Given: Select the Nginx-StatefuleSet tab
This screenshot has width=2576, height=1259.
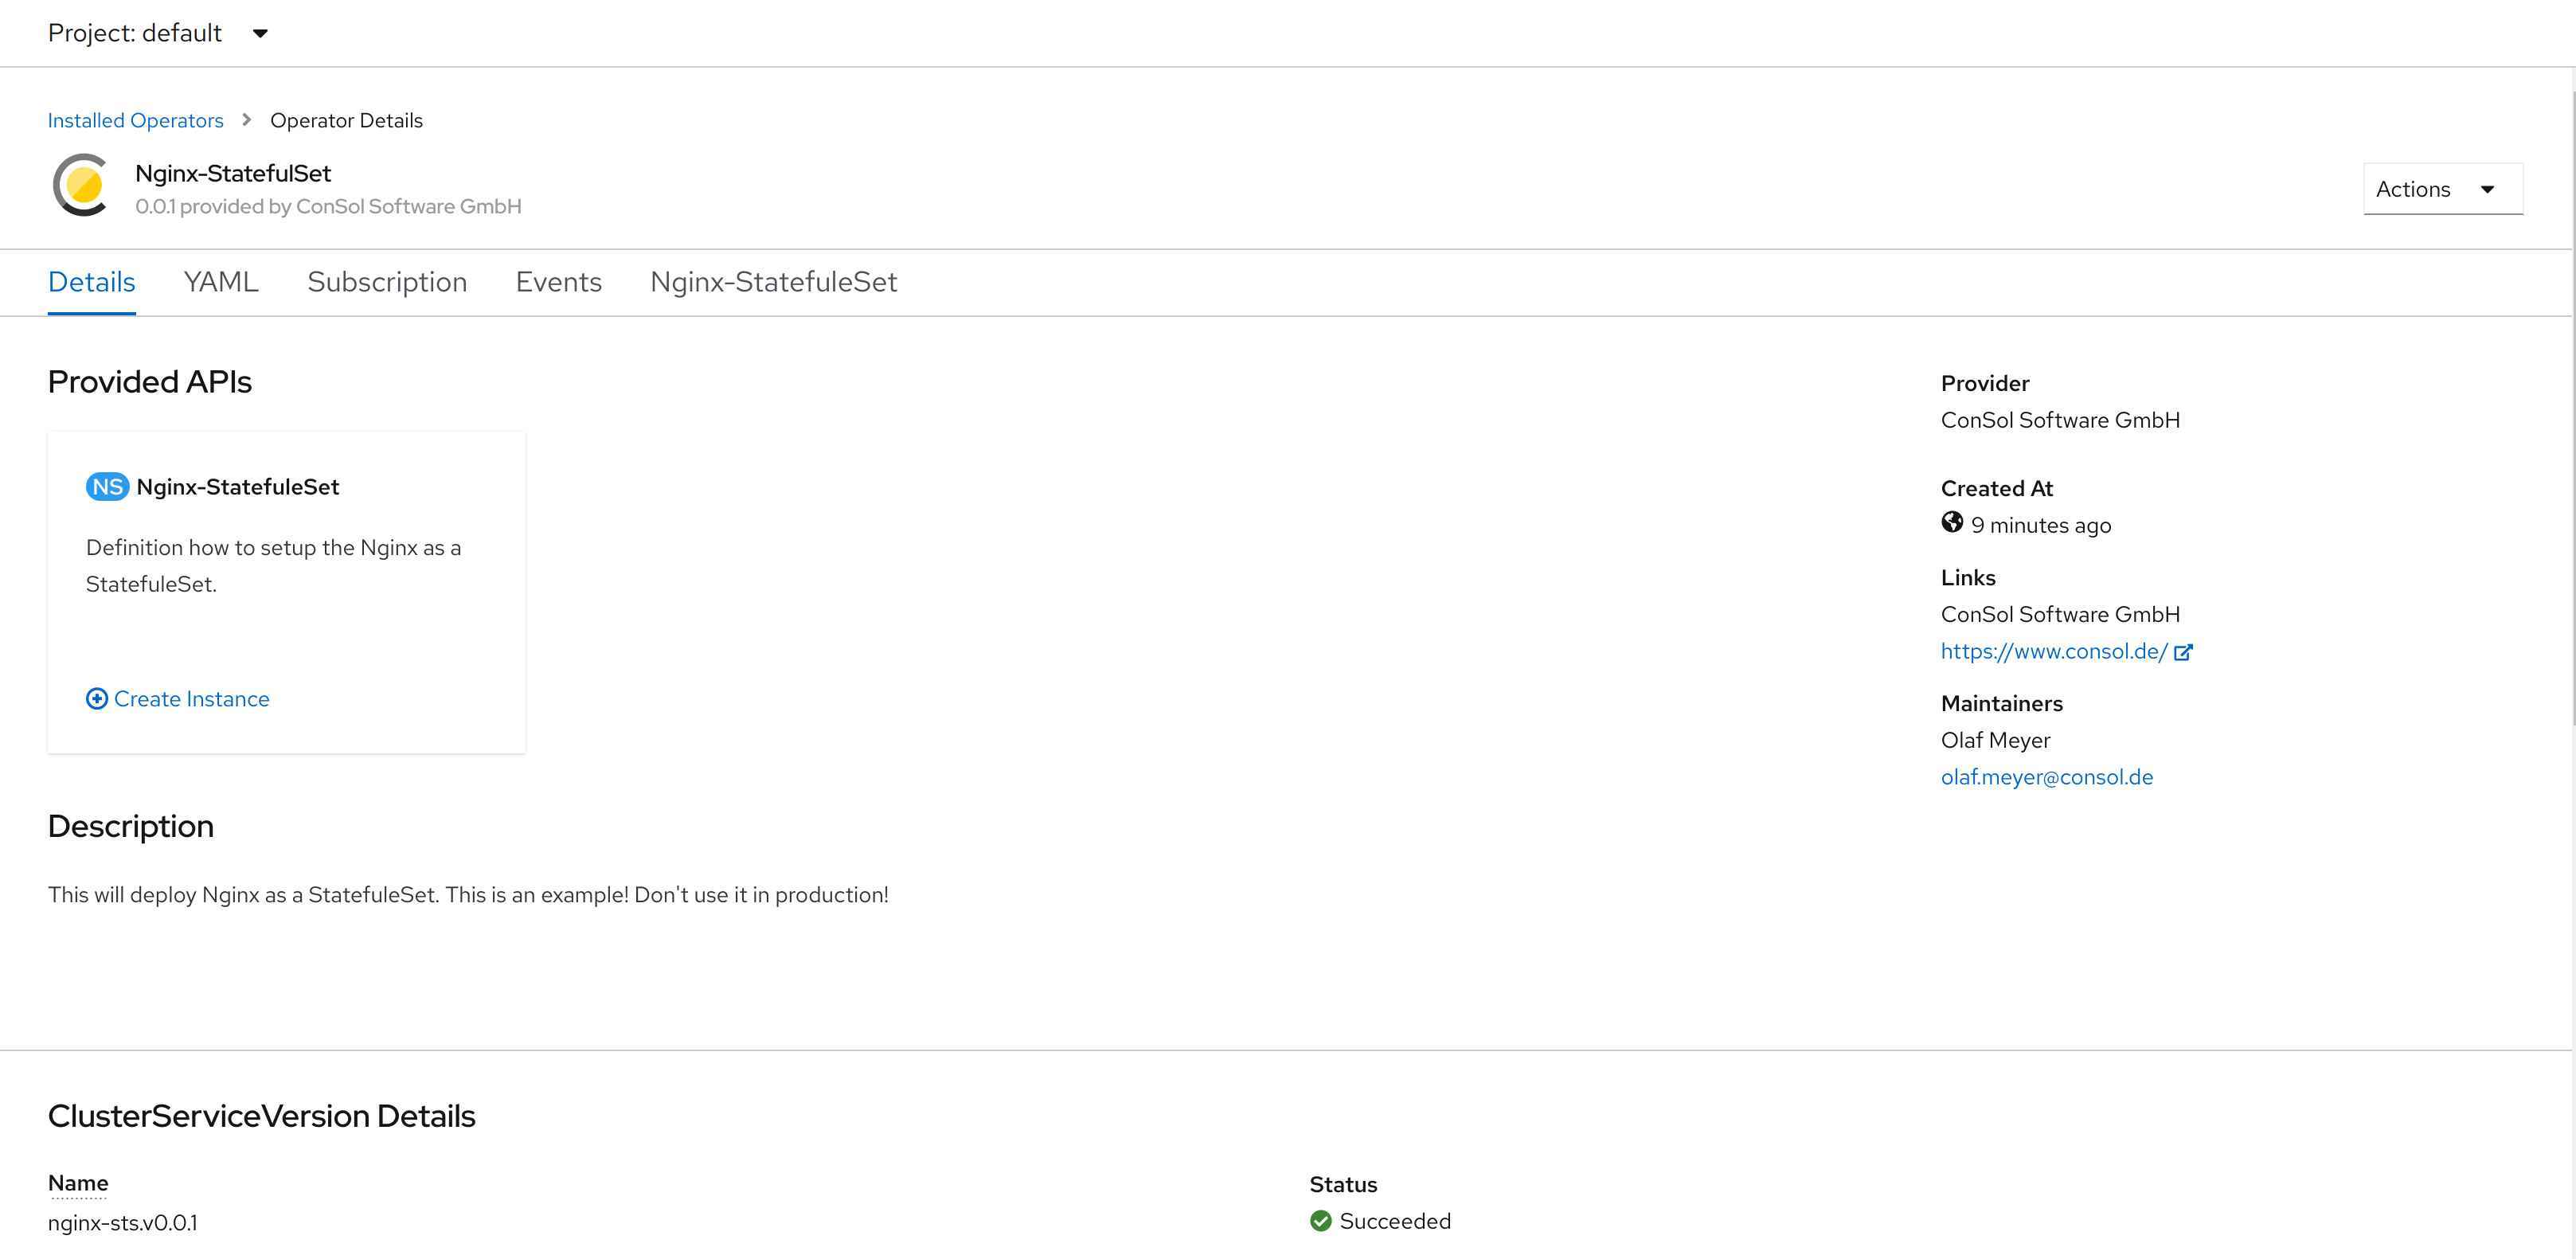Looking at the screenshot, I should click(773, 282).
